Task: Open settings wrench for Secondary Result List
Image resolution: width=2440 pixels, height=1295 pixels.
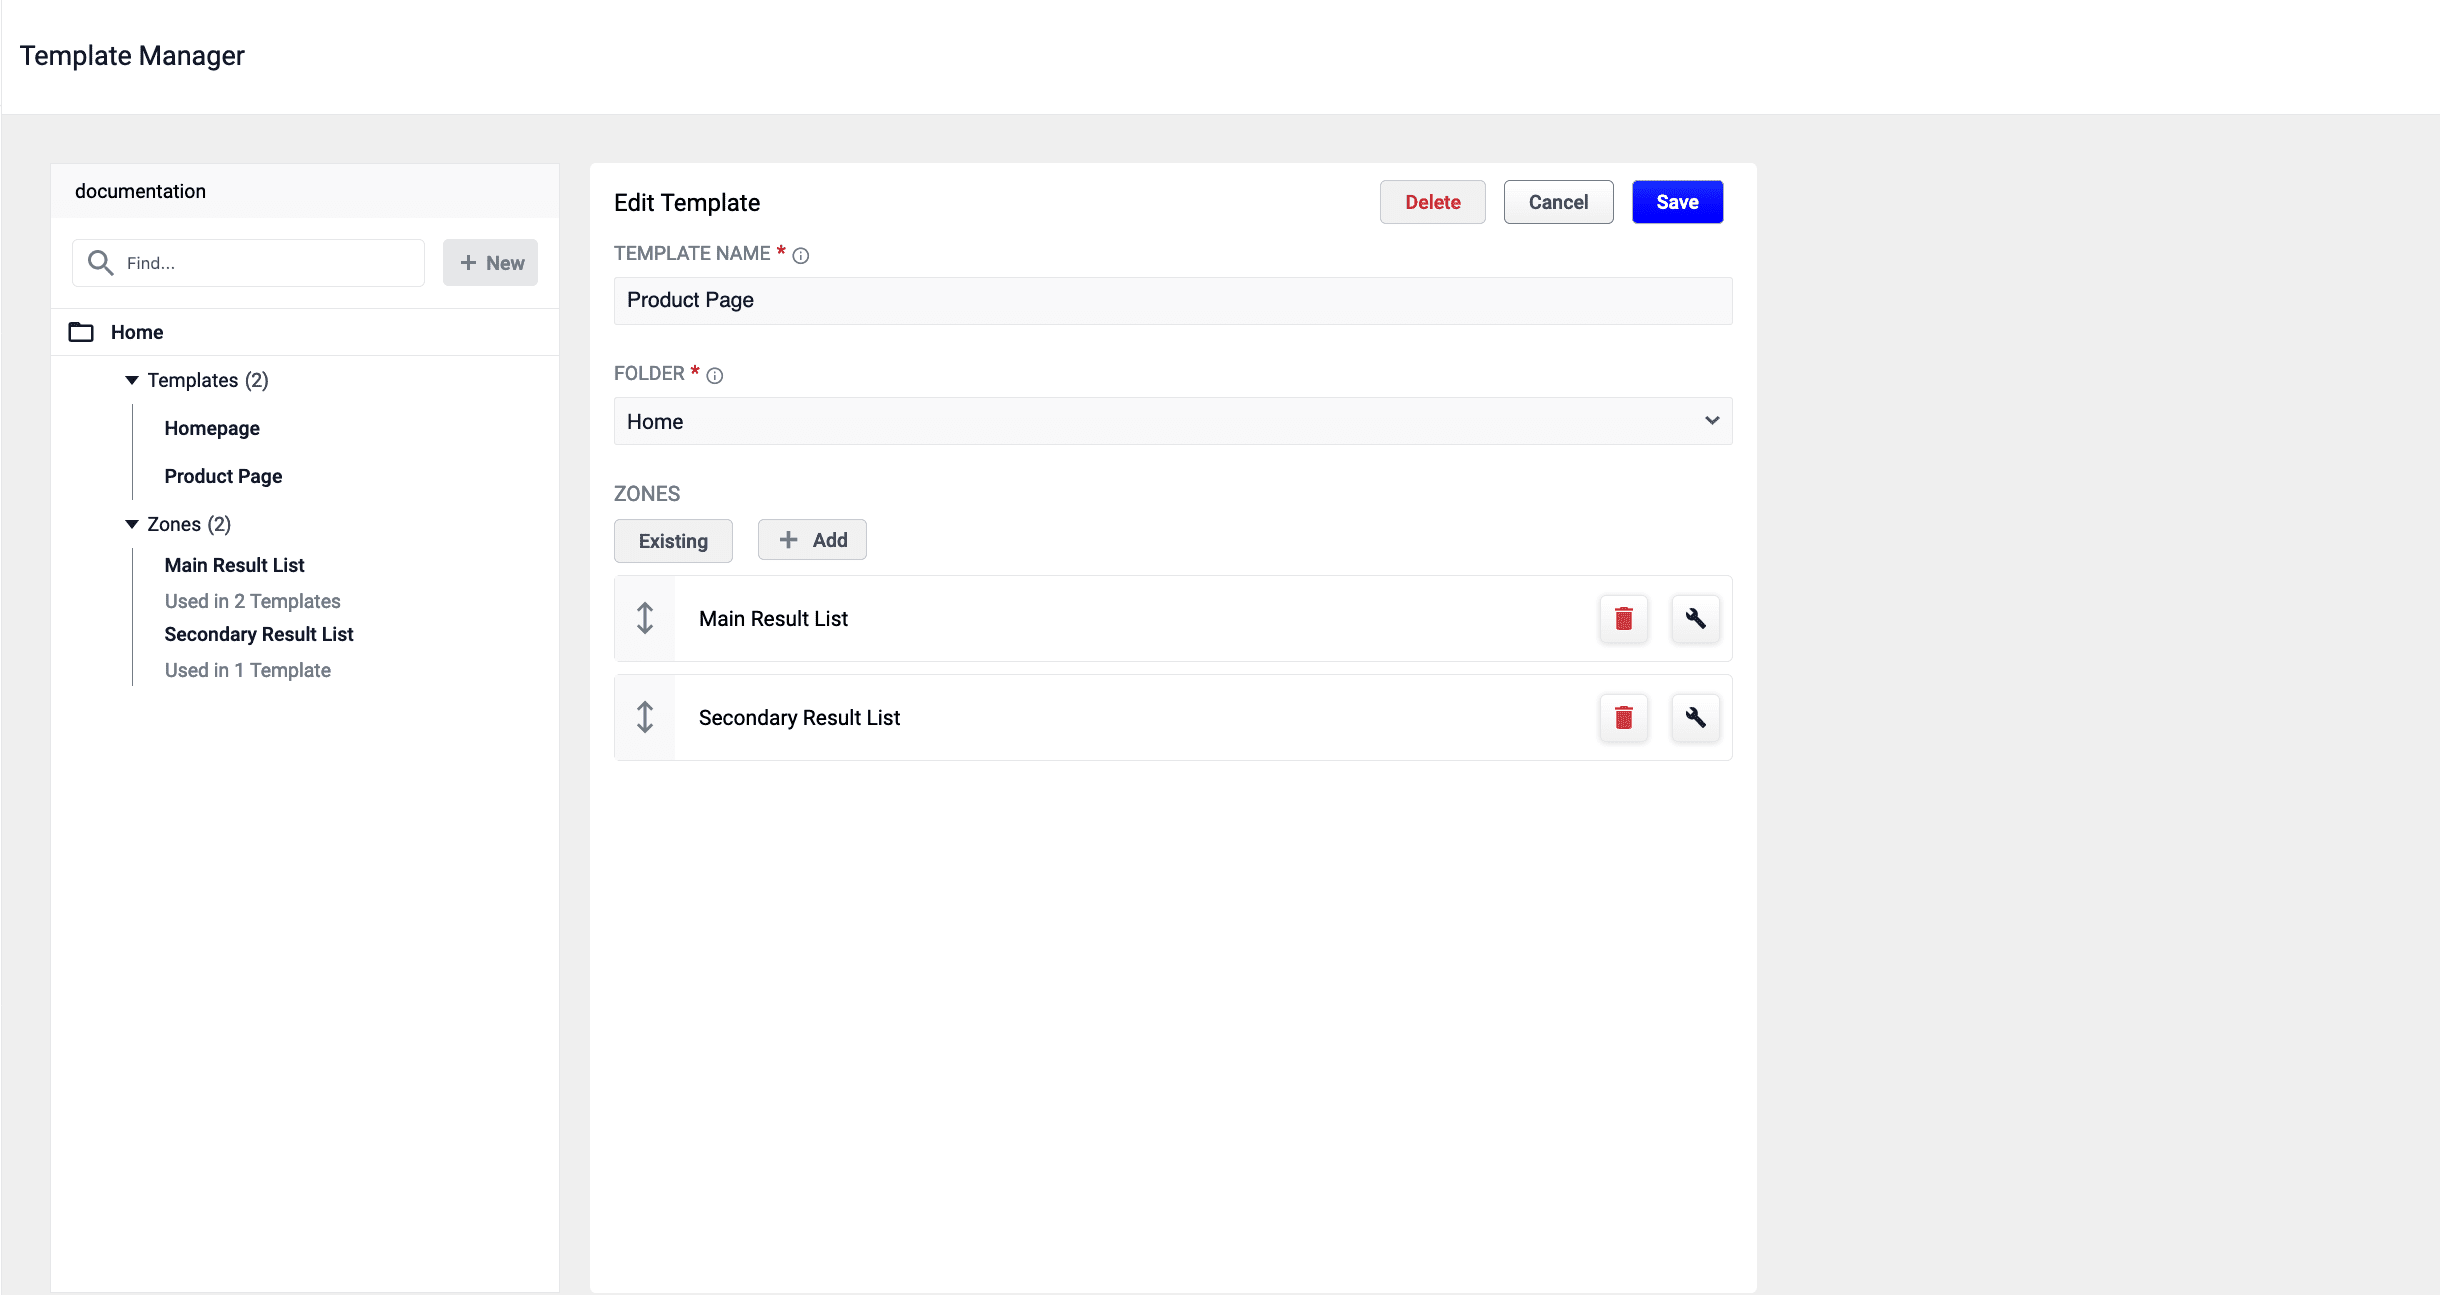Action: coord(1695,718)
